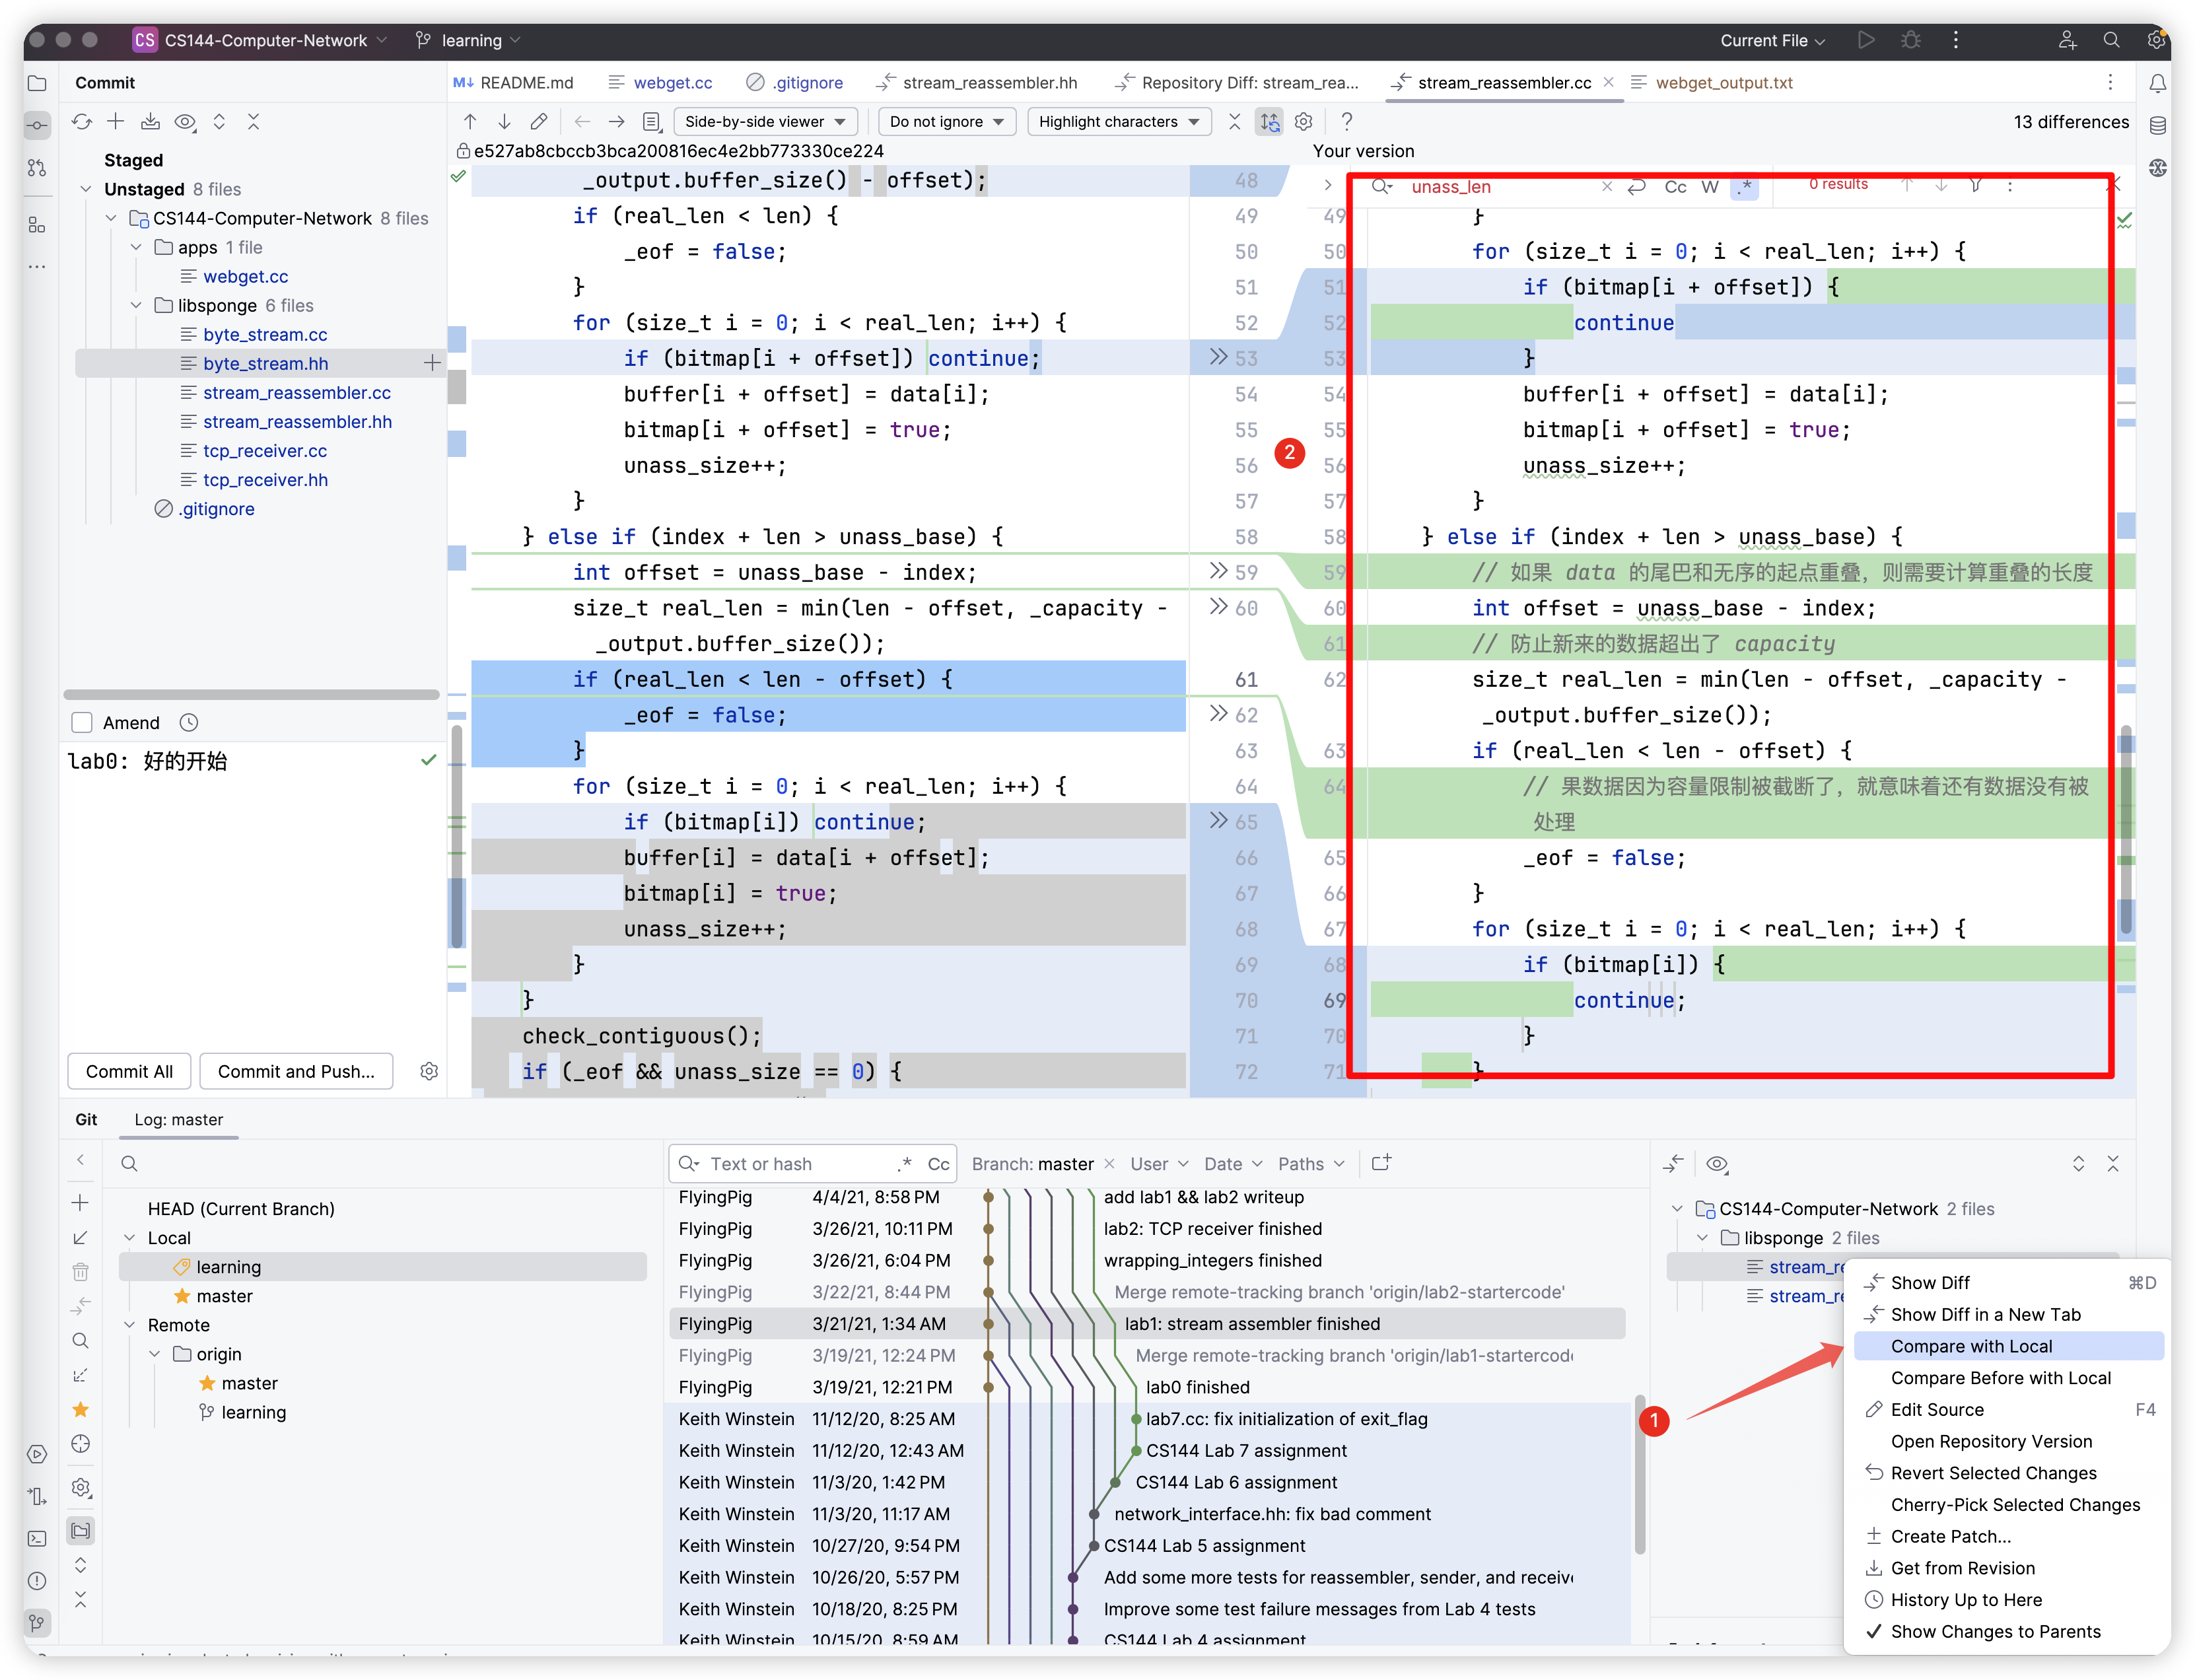Click the Commit and Push button
Viewport: 2195px width, 1680px height.
296,1071
